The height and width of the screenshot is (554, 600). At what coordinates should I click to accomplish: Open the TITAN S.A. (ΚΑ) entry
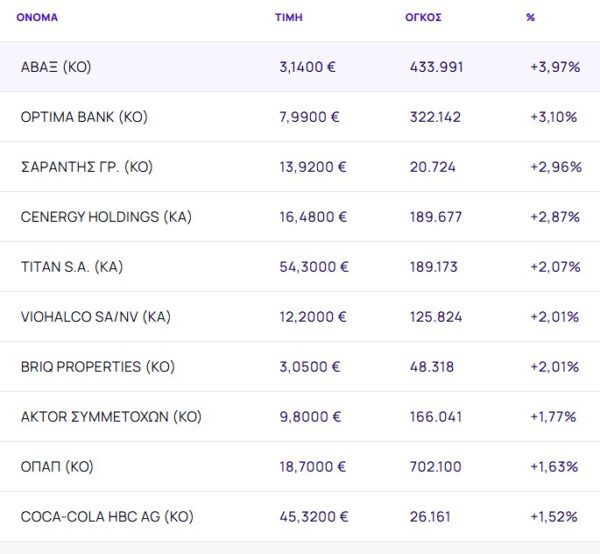(x=72, y=267)
